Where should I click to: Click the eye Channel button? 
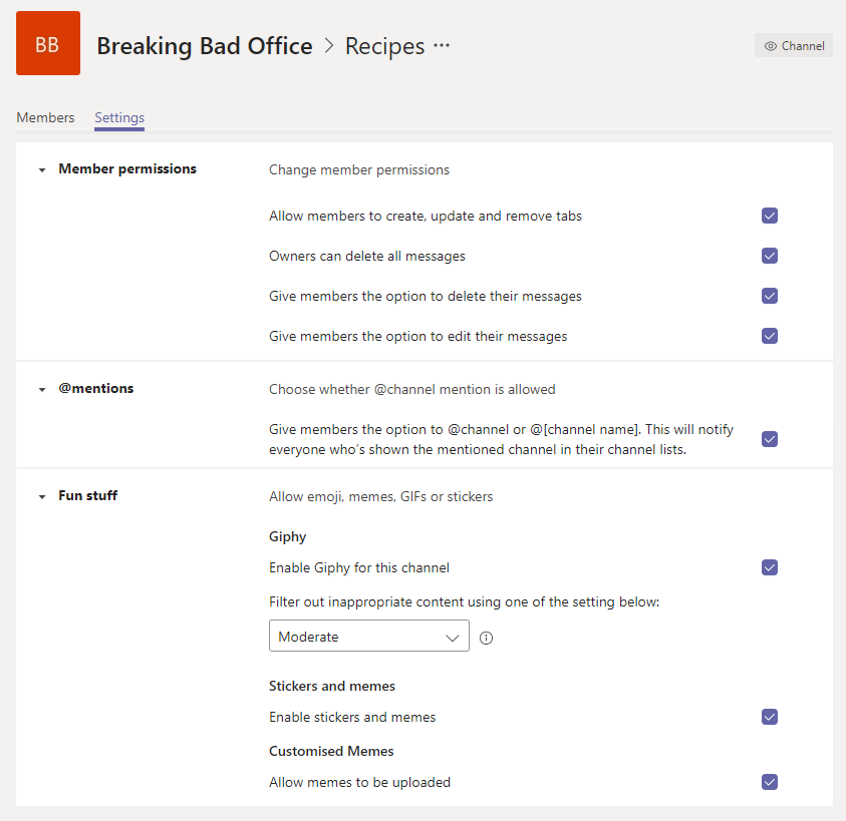[x=793, y=46]
